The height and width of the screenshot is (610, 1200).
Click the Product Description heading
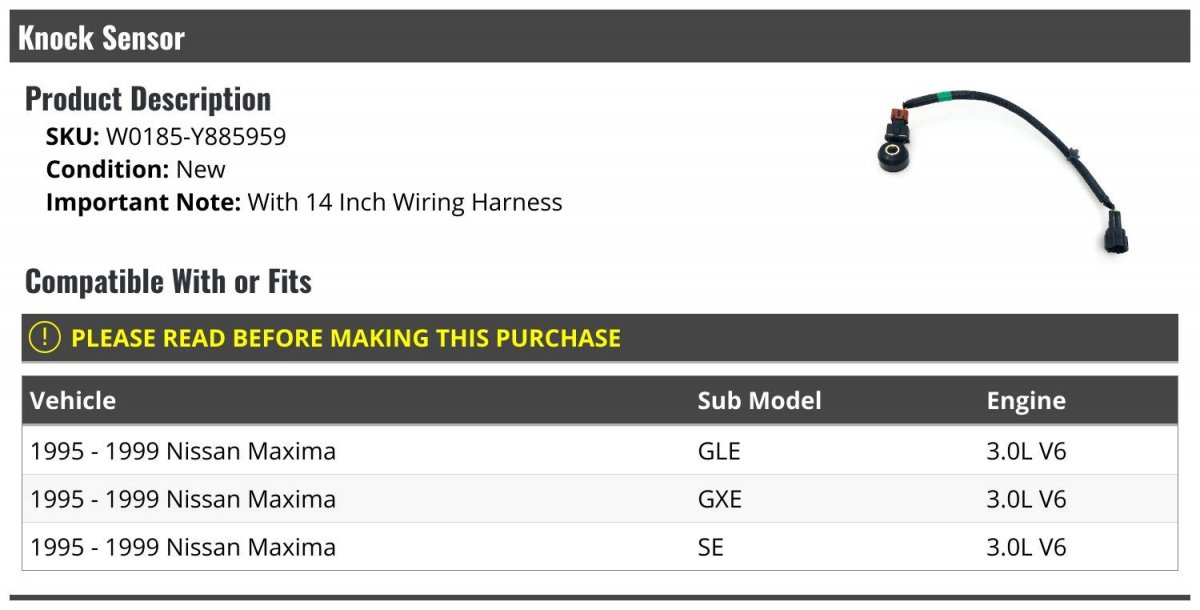coord(148,99)
